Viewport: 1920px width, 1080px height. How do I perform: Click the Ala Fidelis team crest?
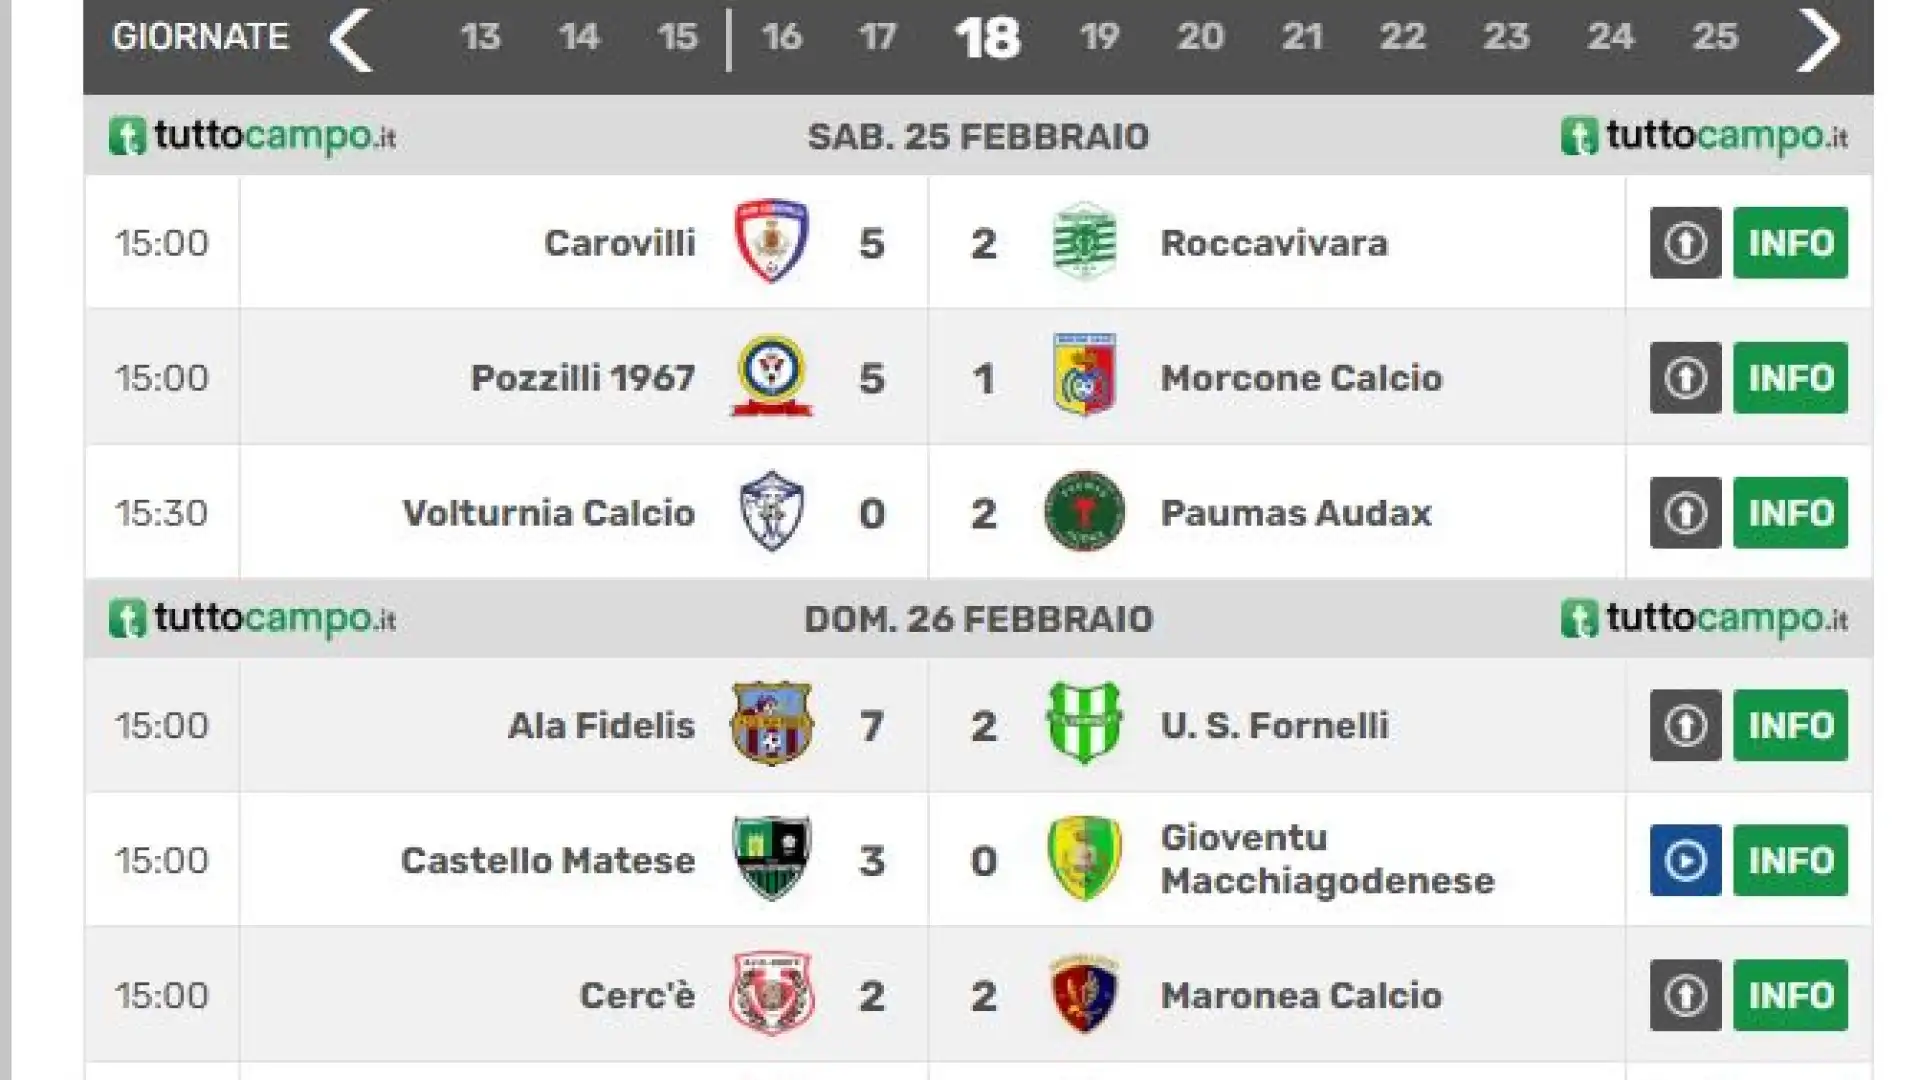click(771, 723)
